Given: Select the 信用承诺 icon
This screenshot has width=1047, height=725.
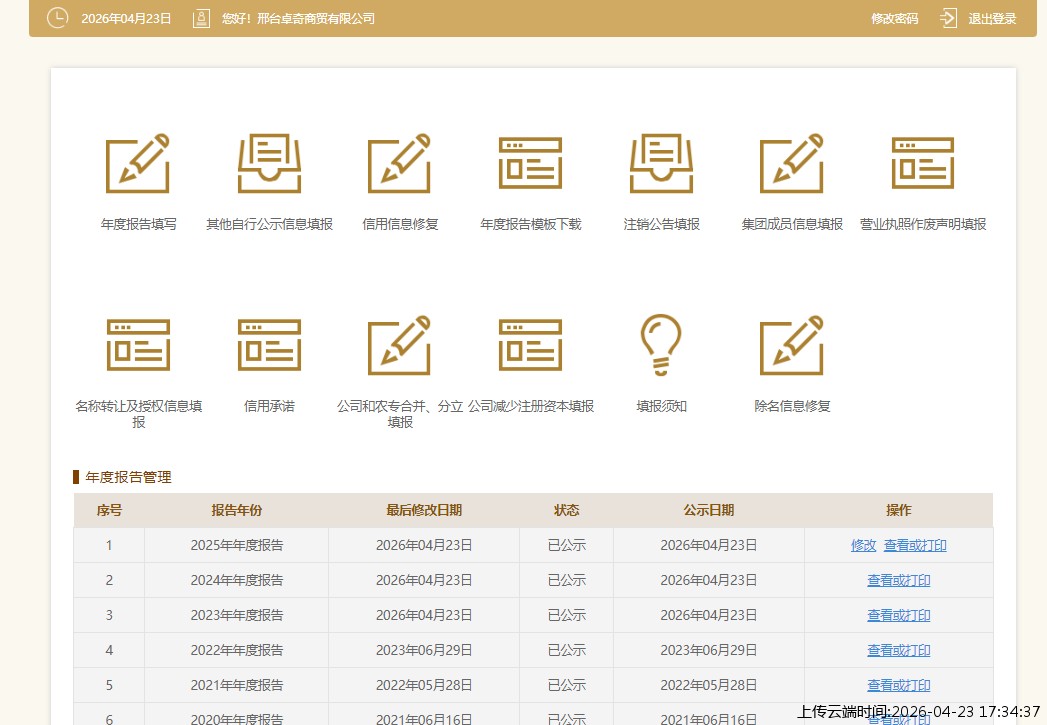Looking at the screenshot, I should tap(269, 346).
